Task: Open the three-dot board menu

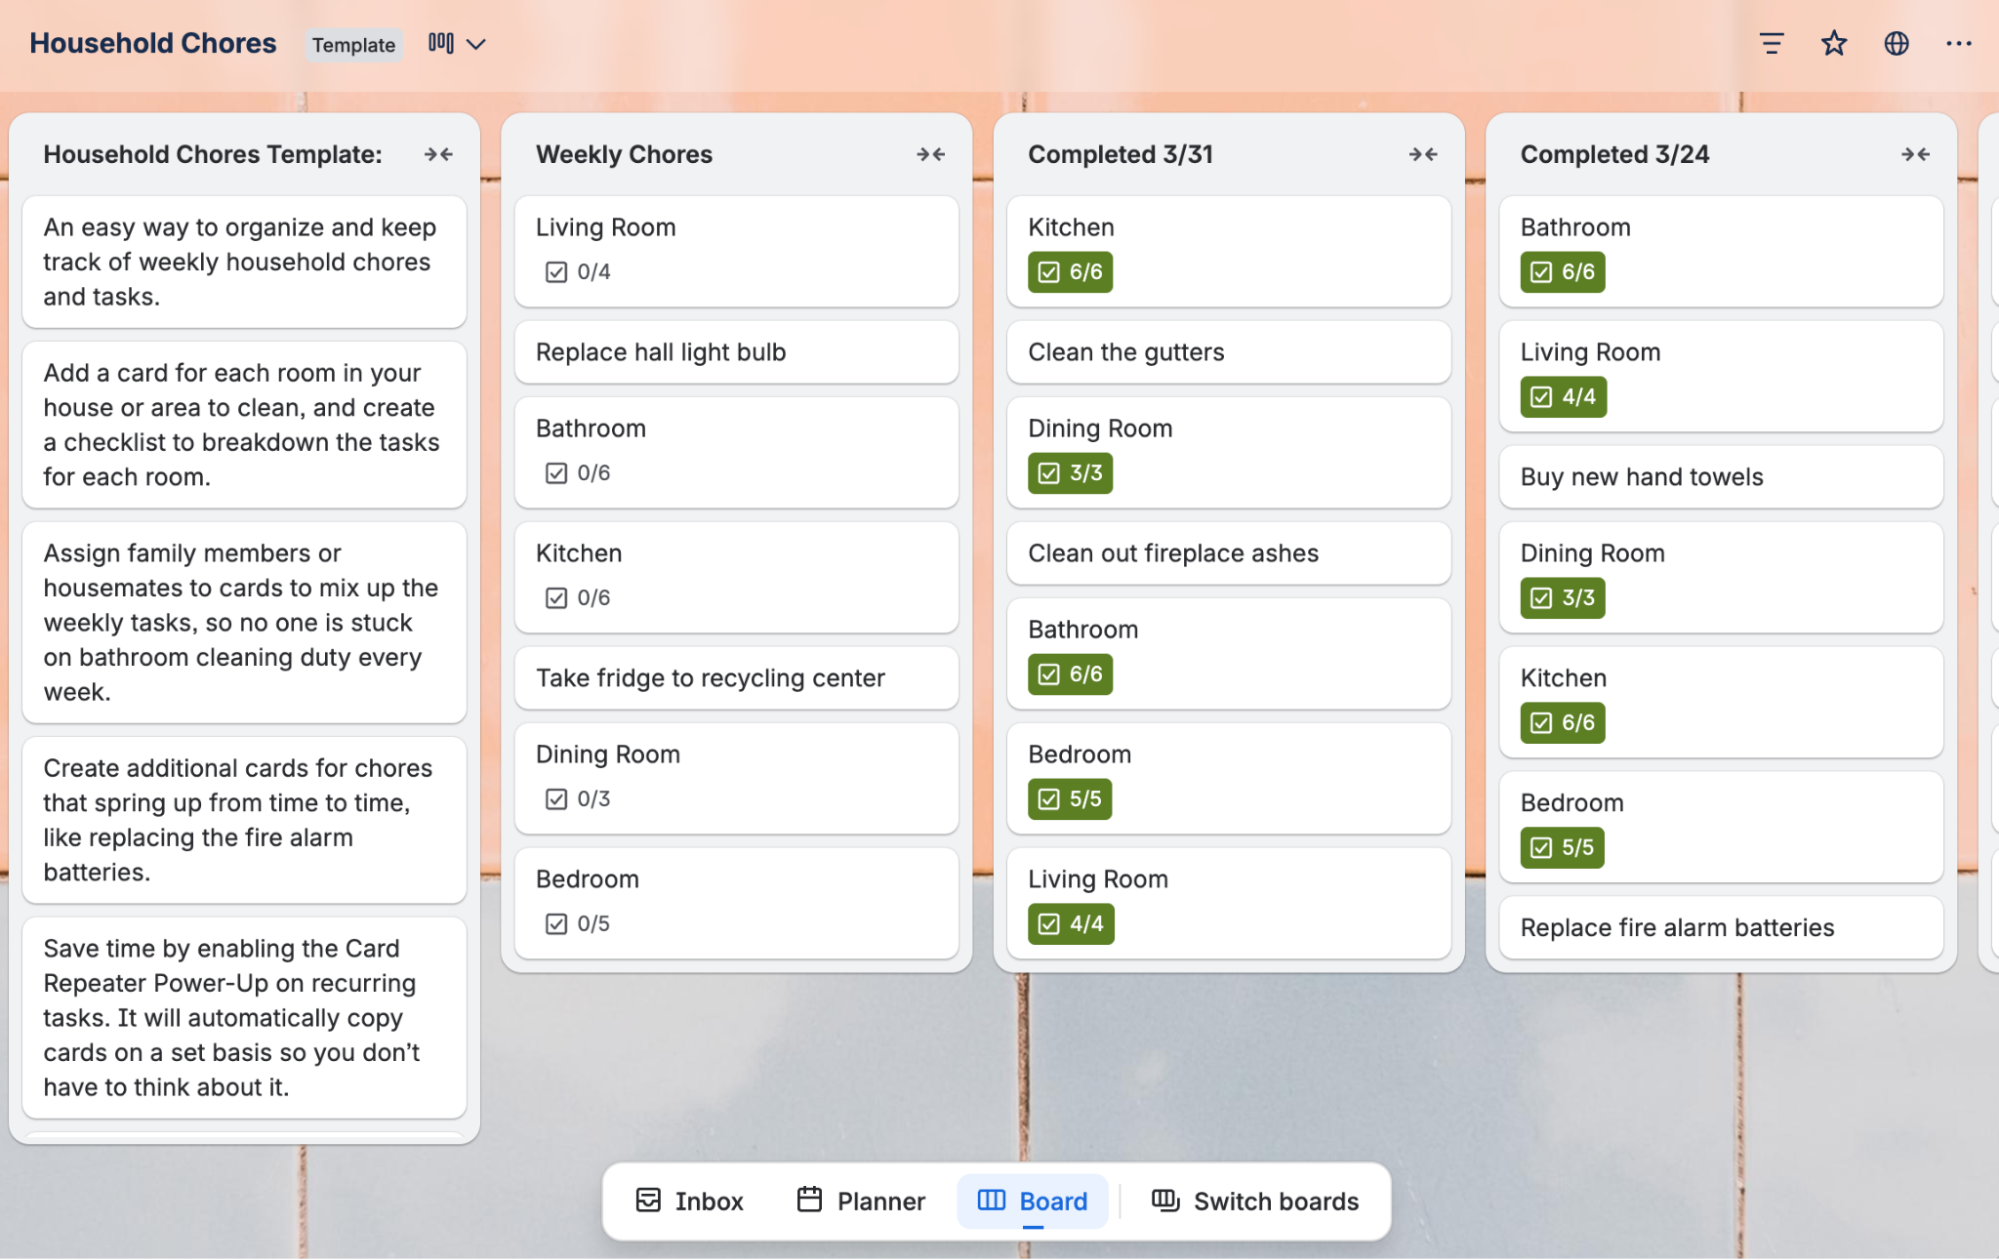Action: click(x=1959, y=43)
